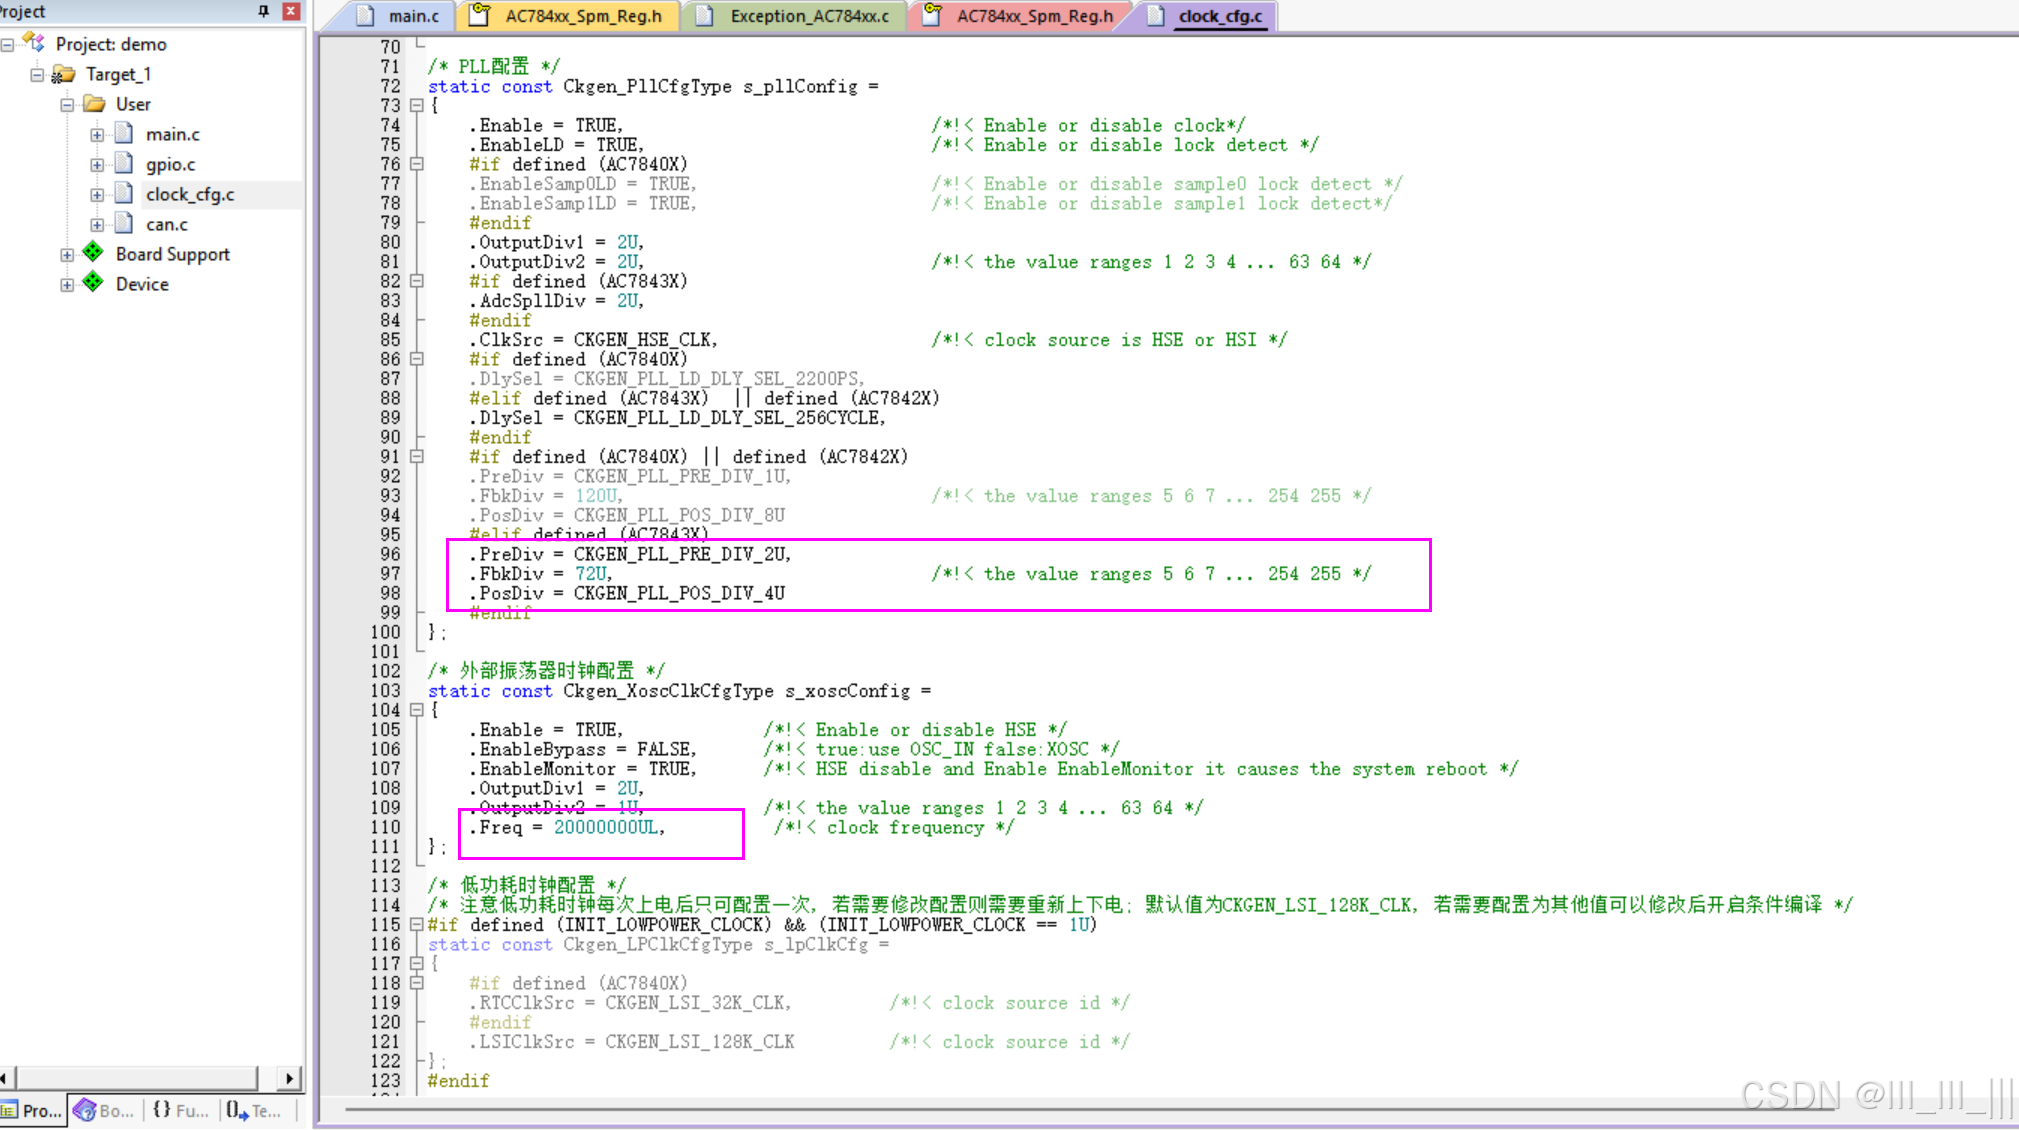Viewport: 2019px width, 1130px height.
Task: Collapse code fold at line 104
Action: click(x=417, y=710)
